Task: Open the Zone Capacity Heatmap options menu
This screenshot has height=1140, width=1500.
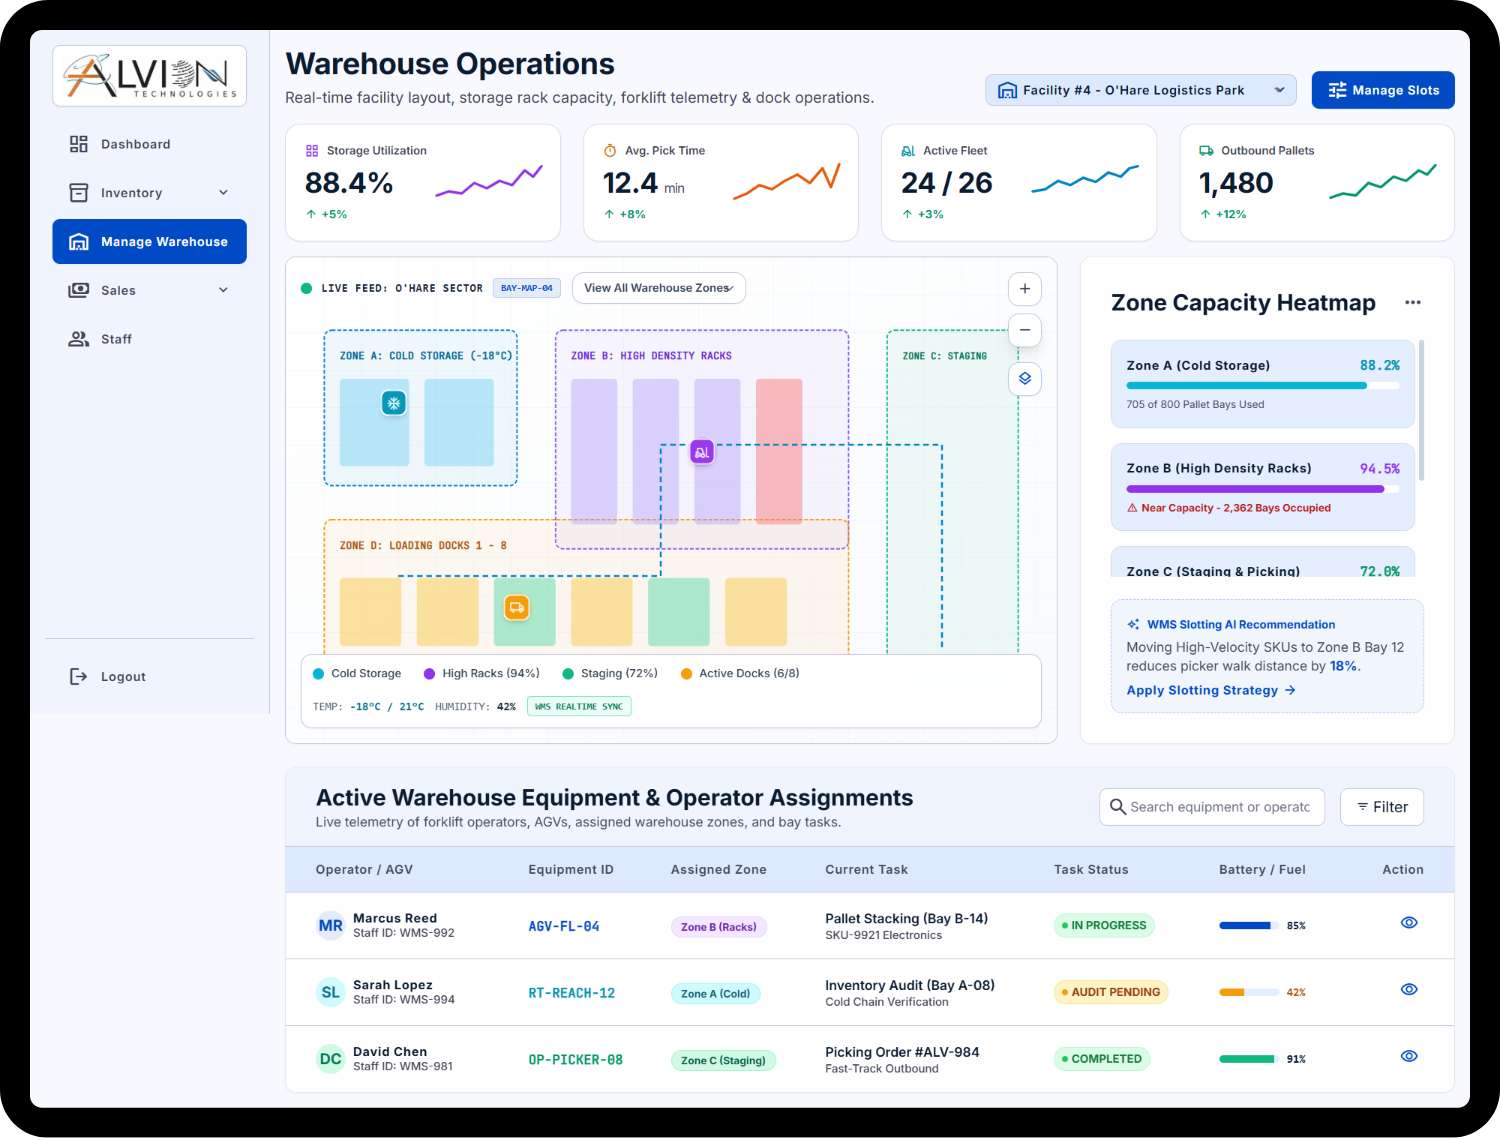Action: (x=1413, y=303)
